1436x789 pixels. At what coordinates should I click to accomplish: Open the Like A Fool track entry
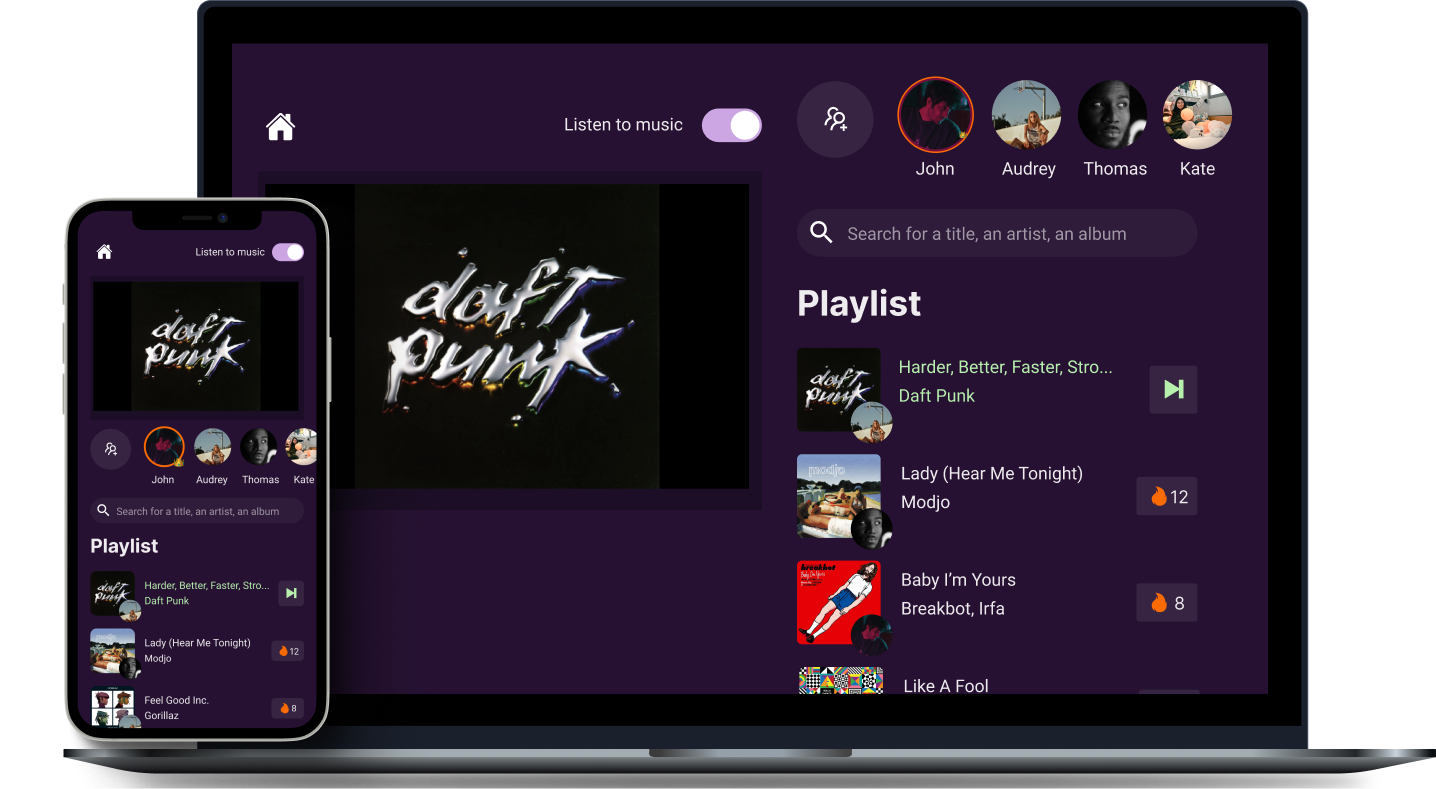click(945, 686)
